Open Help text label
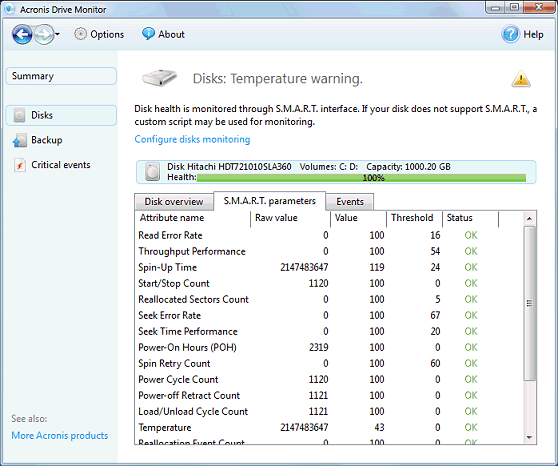 coord(533,35)
